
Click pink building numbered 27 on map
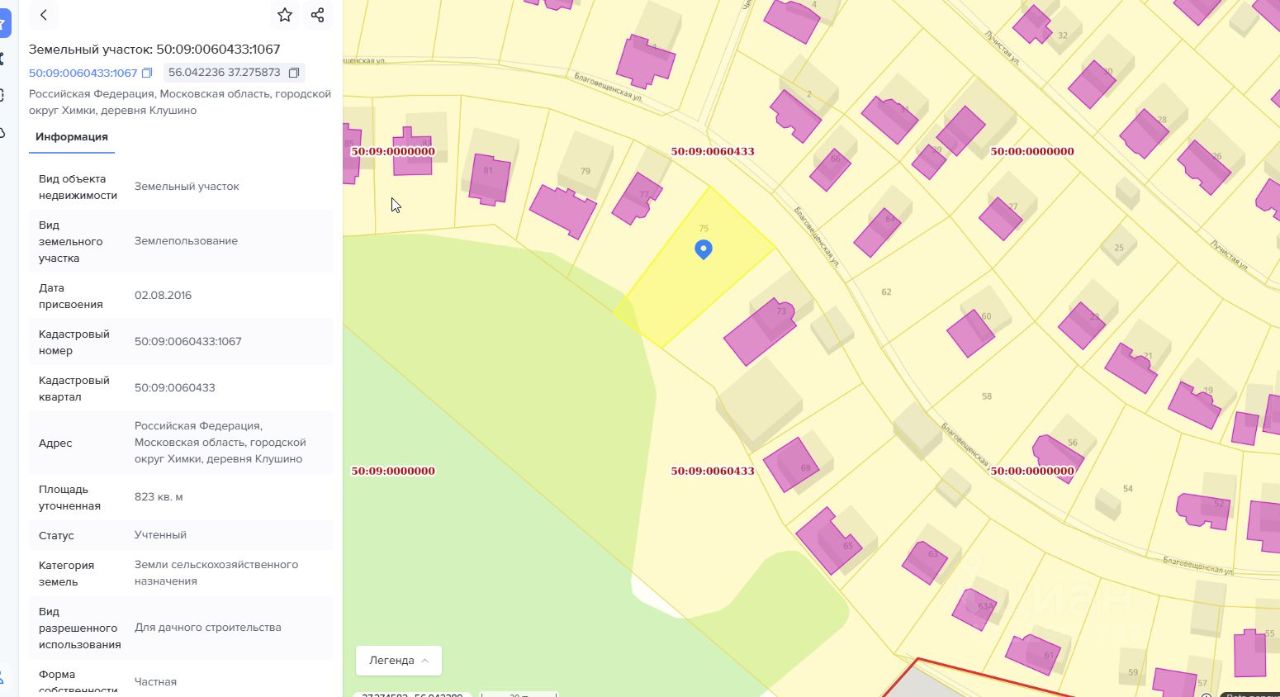pos(1001,218)
